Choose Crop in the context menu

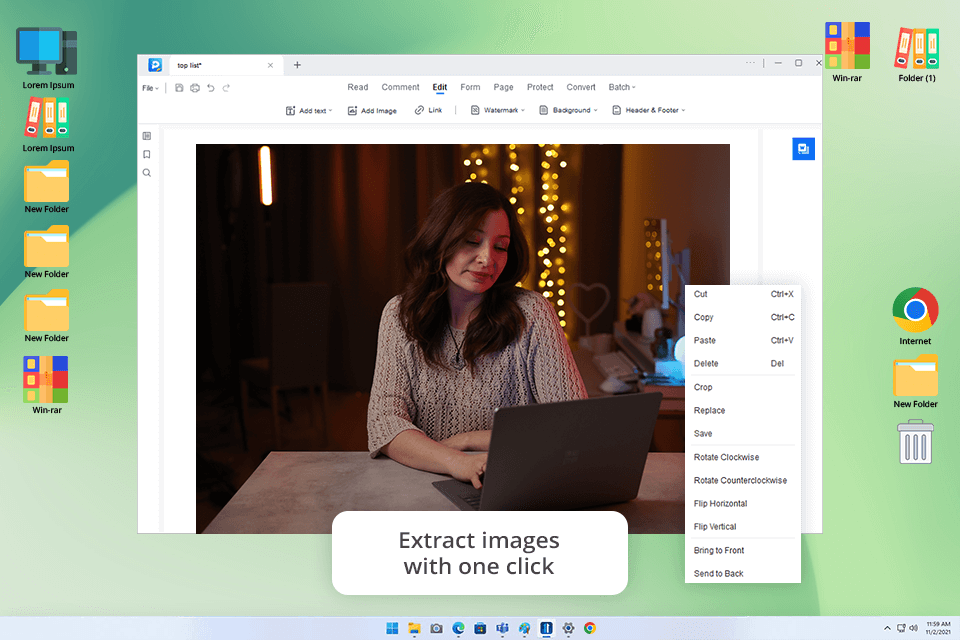tap(743, 387)
